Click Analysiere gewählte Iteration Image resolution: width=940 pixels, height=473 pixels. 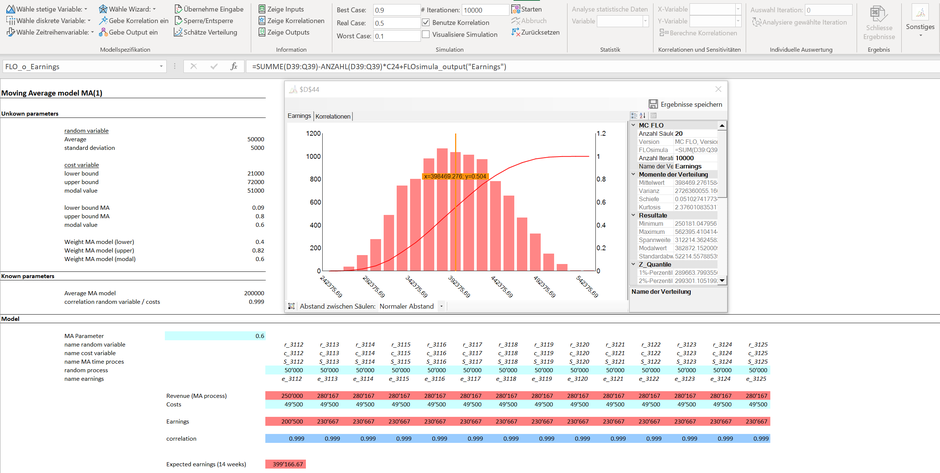(800, 22)
